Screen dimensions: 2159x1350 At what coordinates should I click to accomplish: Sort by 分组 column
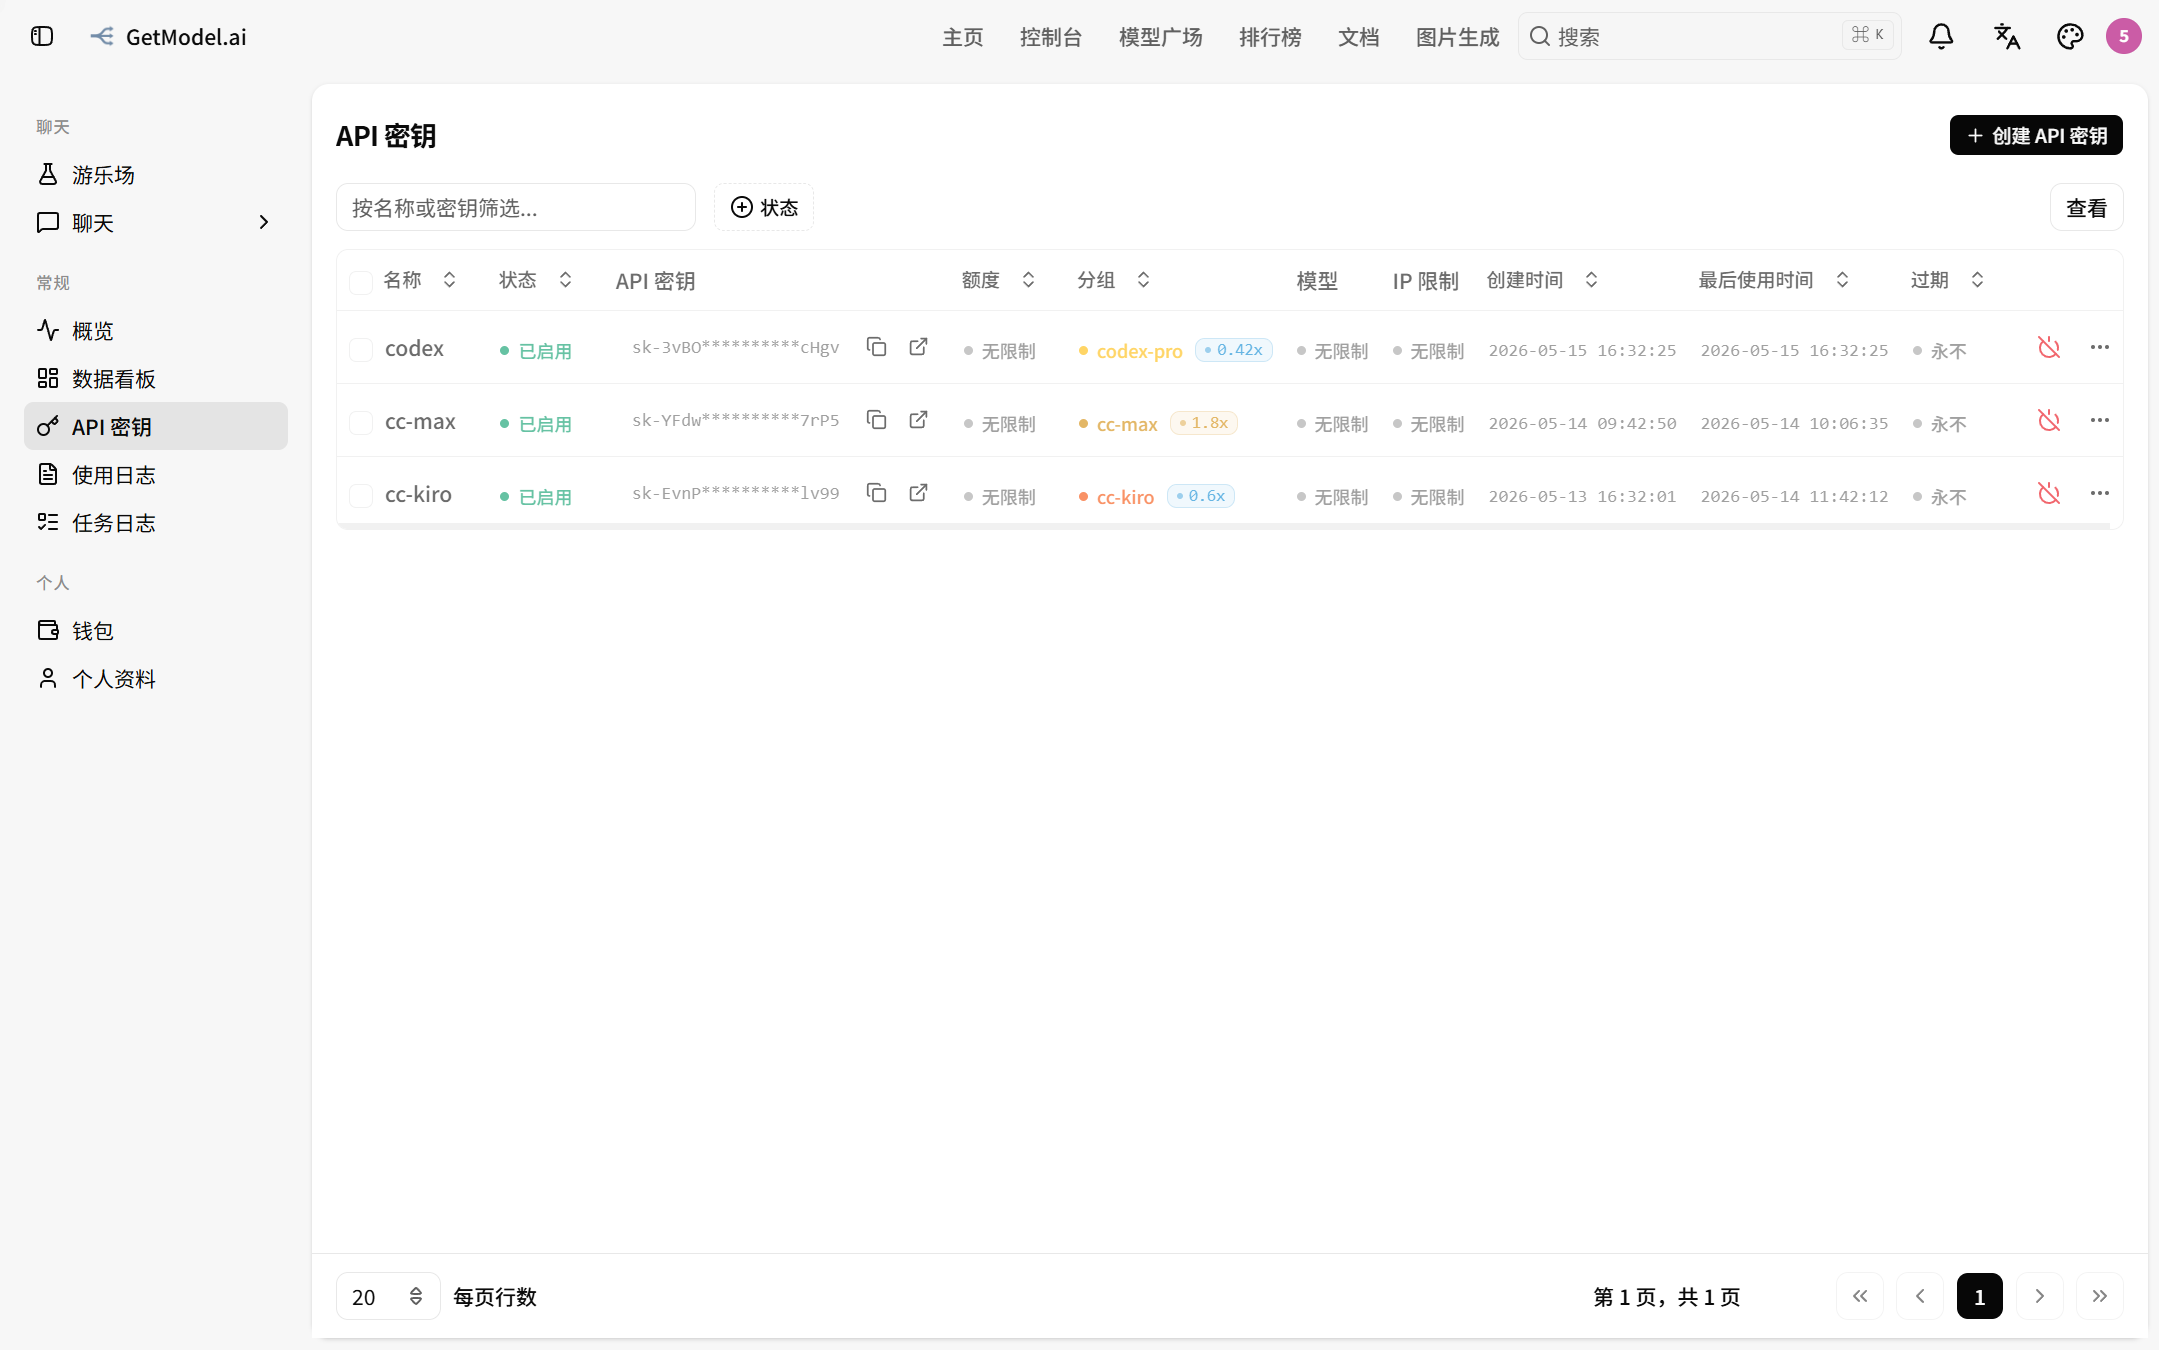coord(1114,280)
